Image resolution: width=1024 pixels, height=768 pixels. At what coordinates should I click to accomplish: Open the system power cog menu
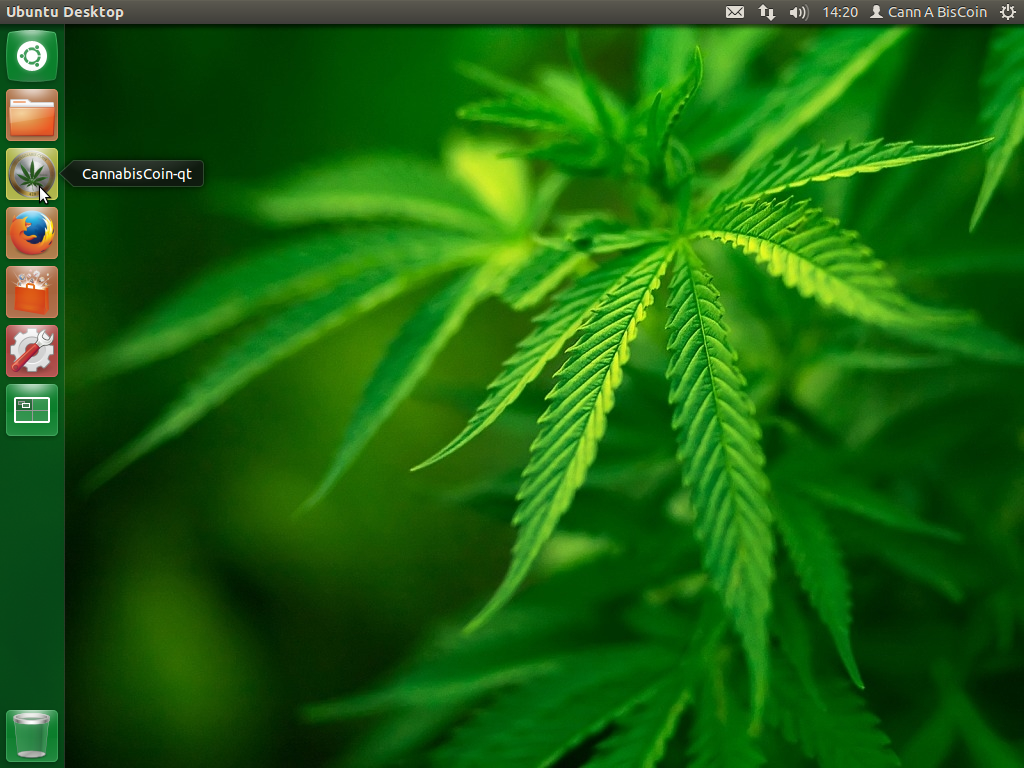(x=1008, y=12)
